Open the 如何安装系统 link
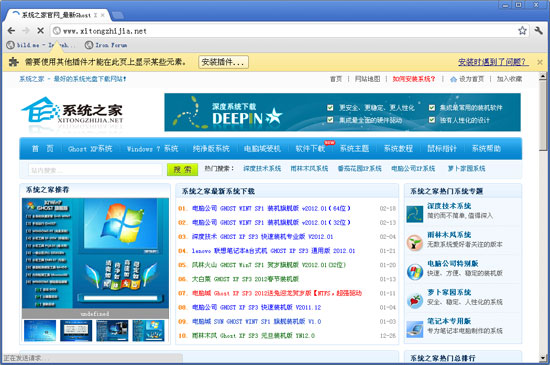 pos(414,79)
